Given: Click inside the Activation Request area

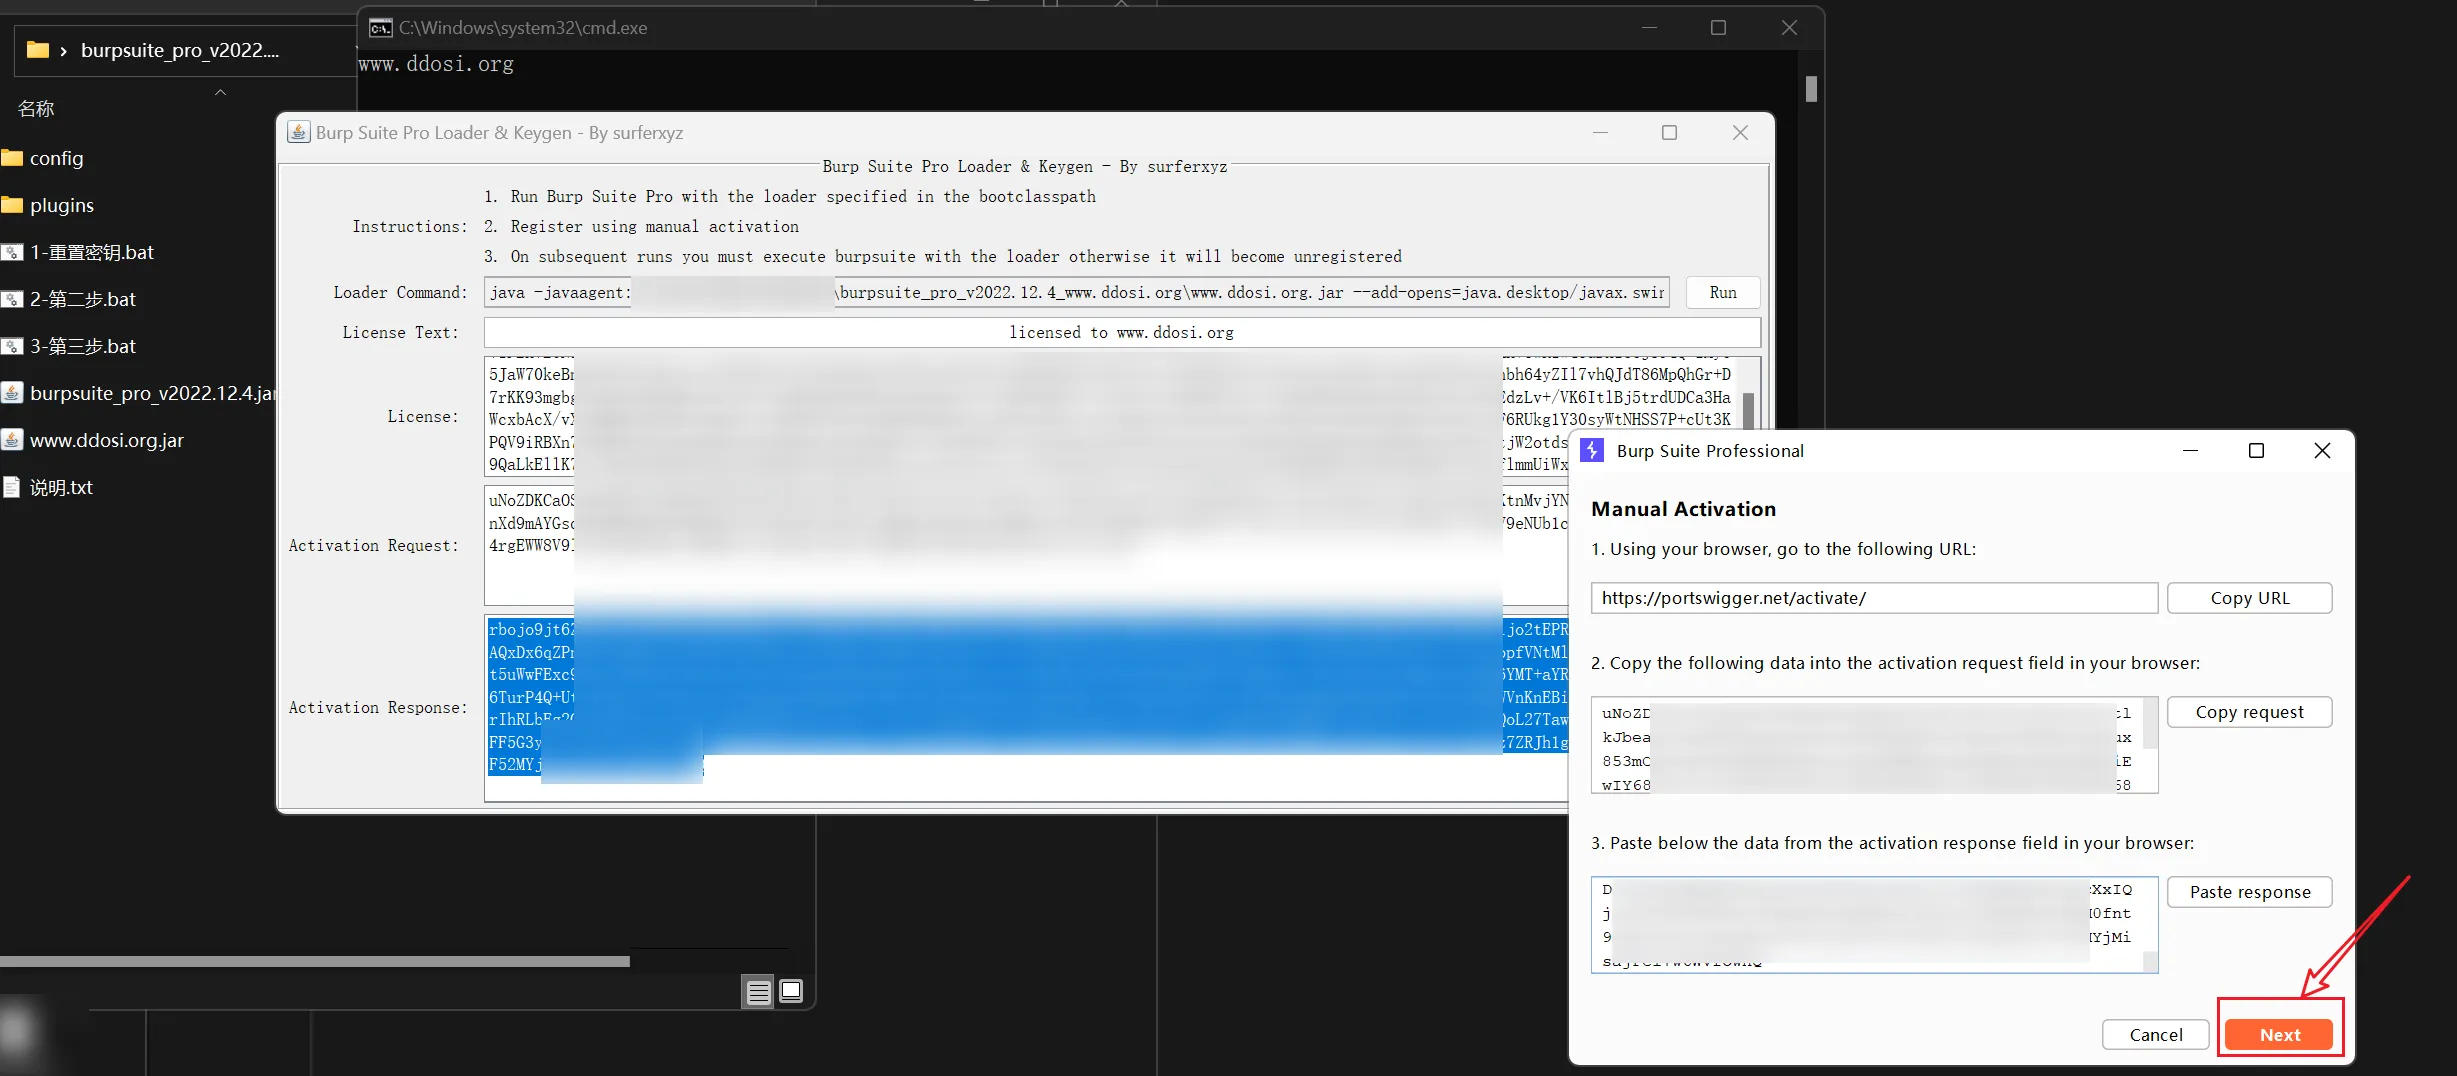Looking at the screenshot, I should click(x=1026, y=545).
